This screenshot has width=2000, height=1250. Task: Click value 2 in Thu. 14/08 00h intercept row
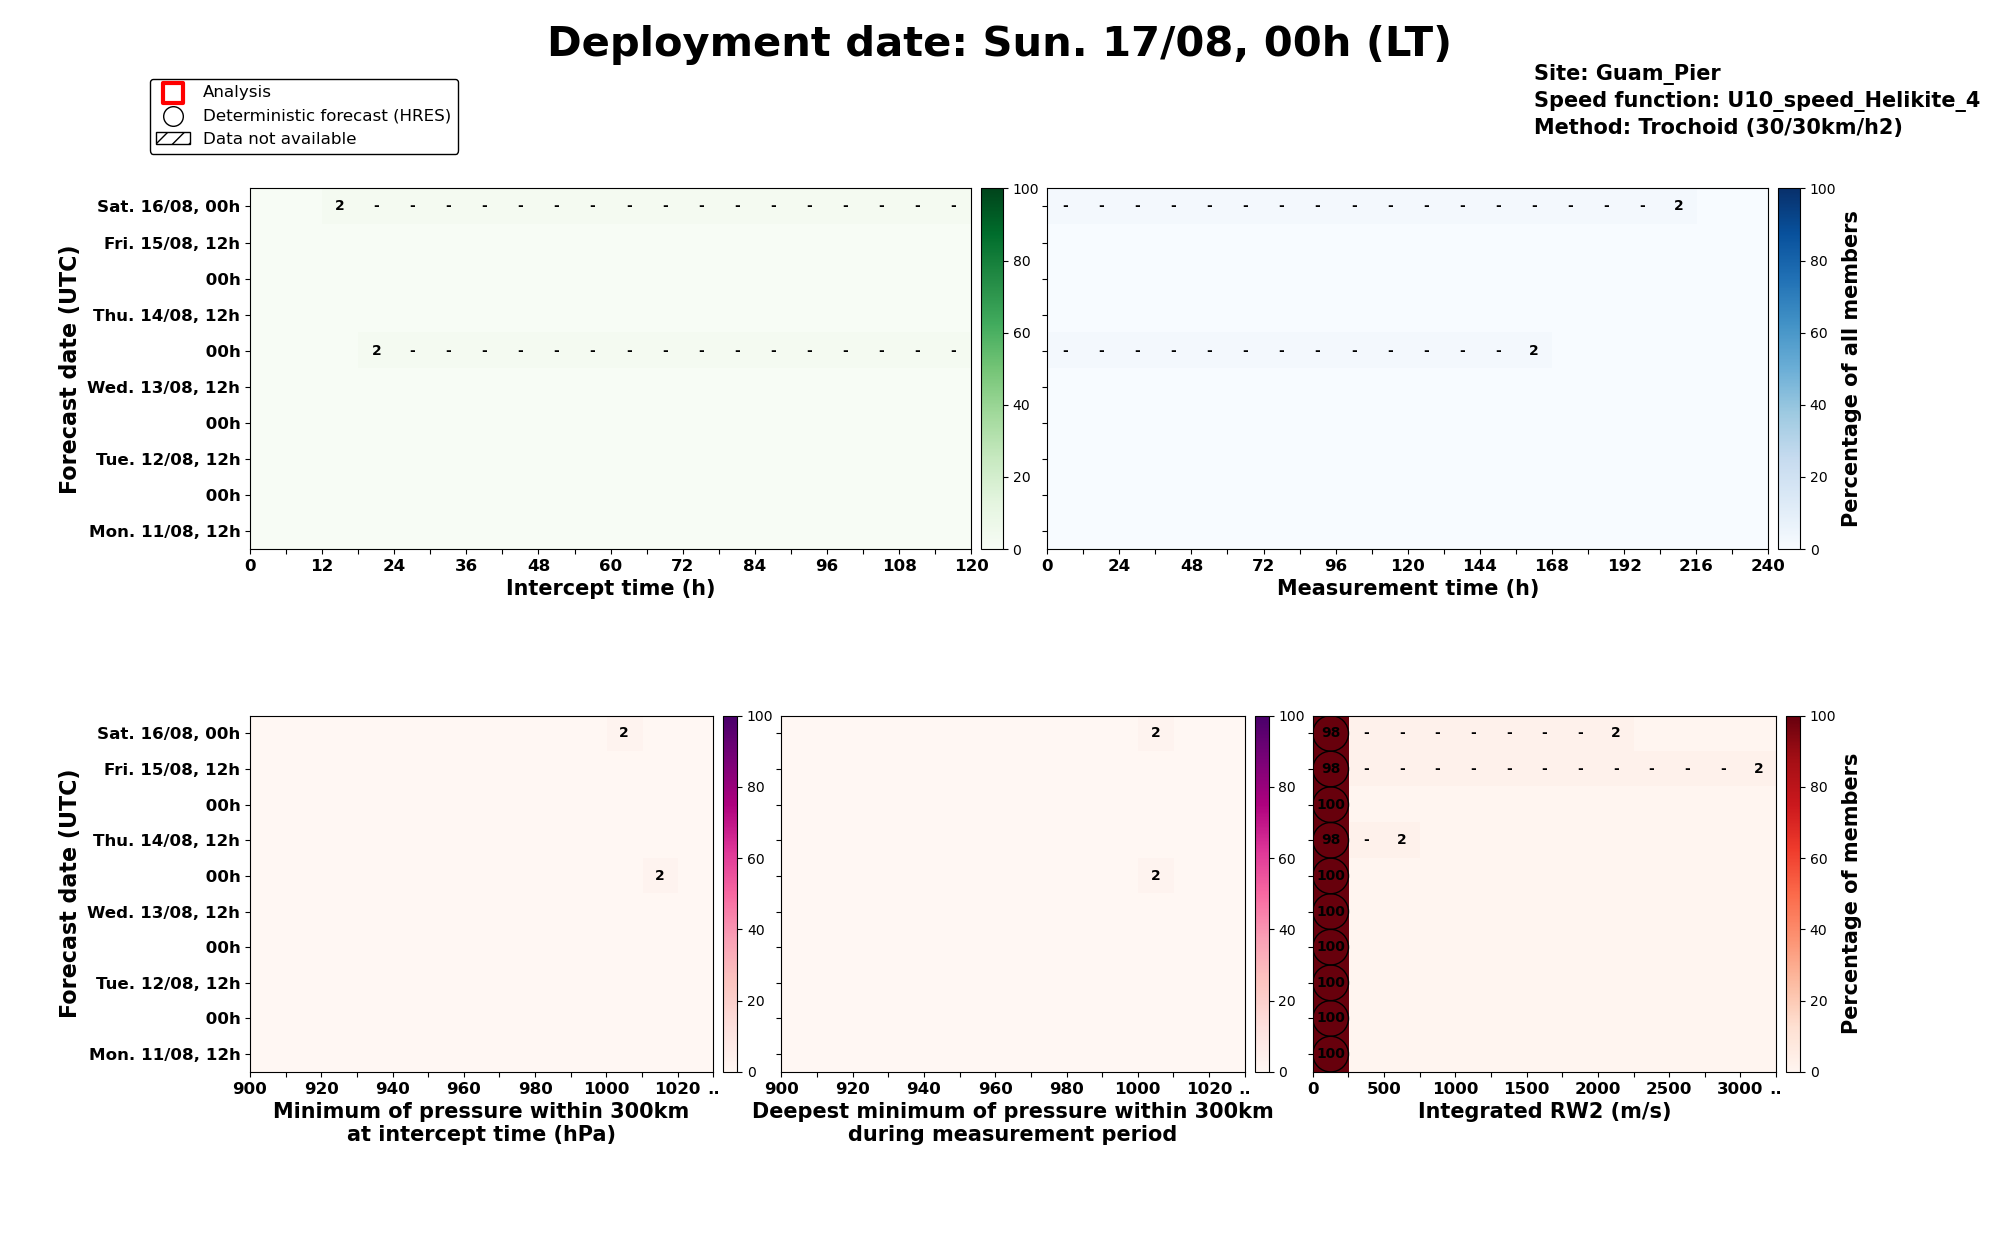(x=376, y=350)
